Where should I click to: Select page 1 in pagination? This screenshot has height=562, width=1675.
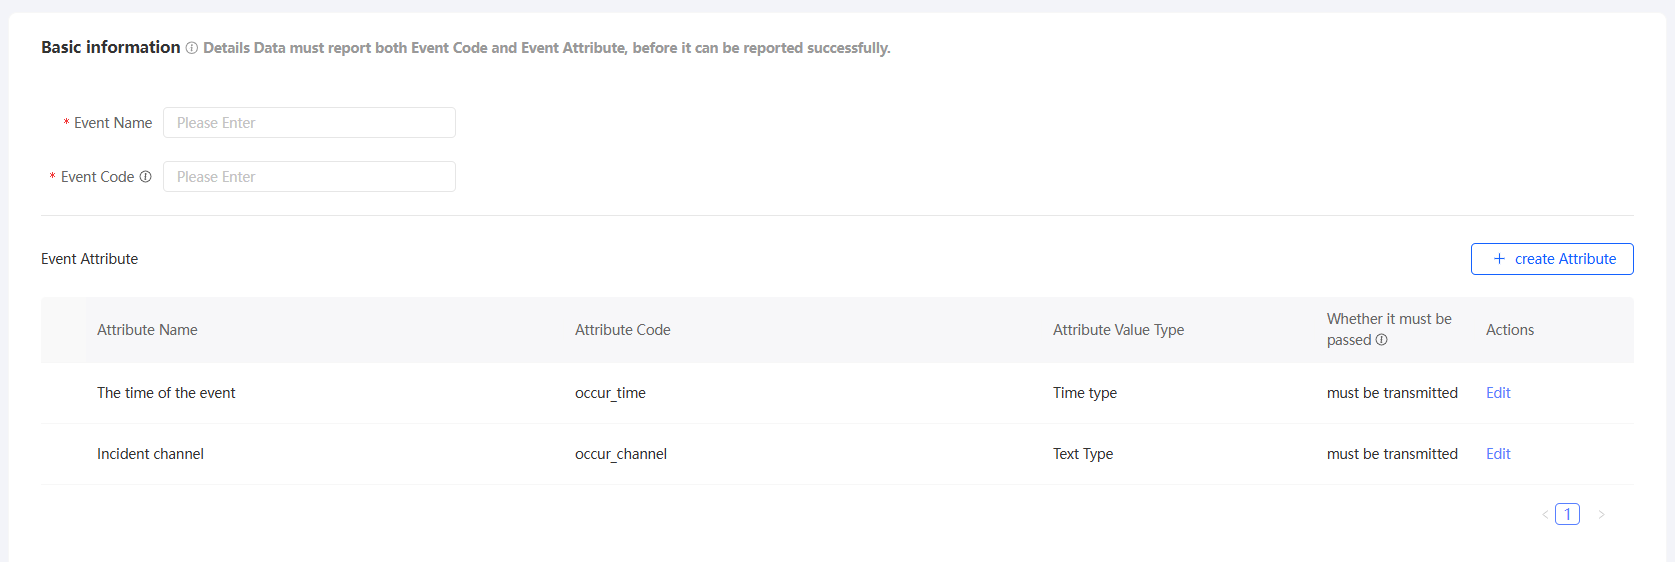click(x=1567, y=514)
